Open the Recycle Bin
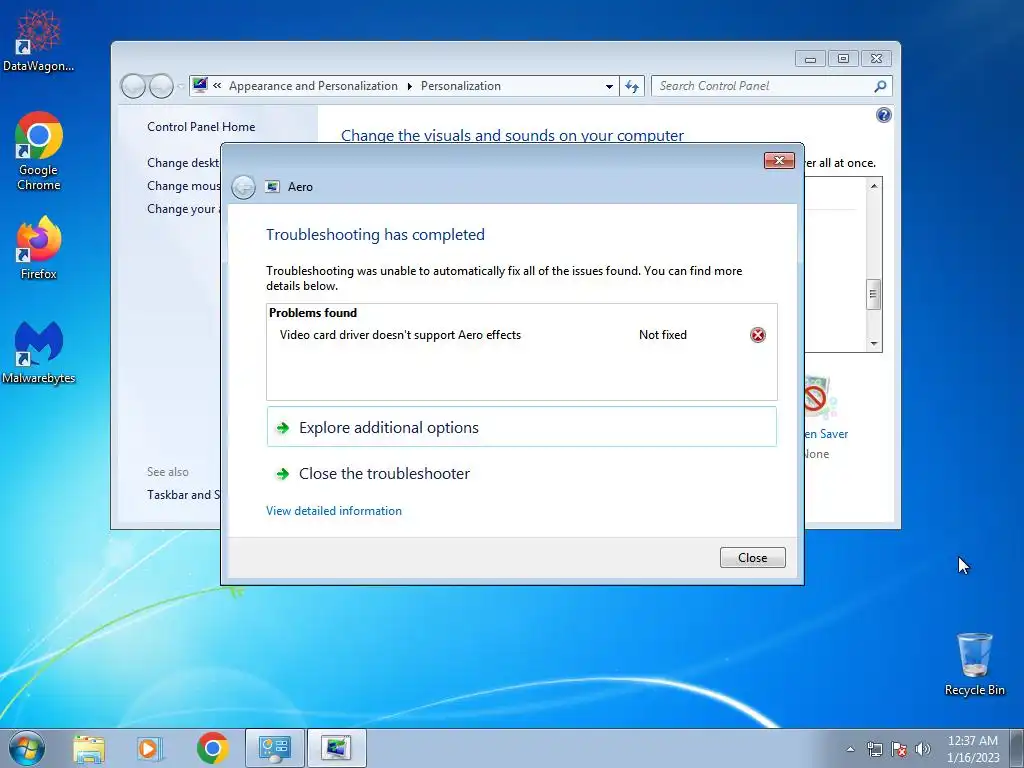The image size is (1024, 768). 974,664
